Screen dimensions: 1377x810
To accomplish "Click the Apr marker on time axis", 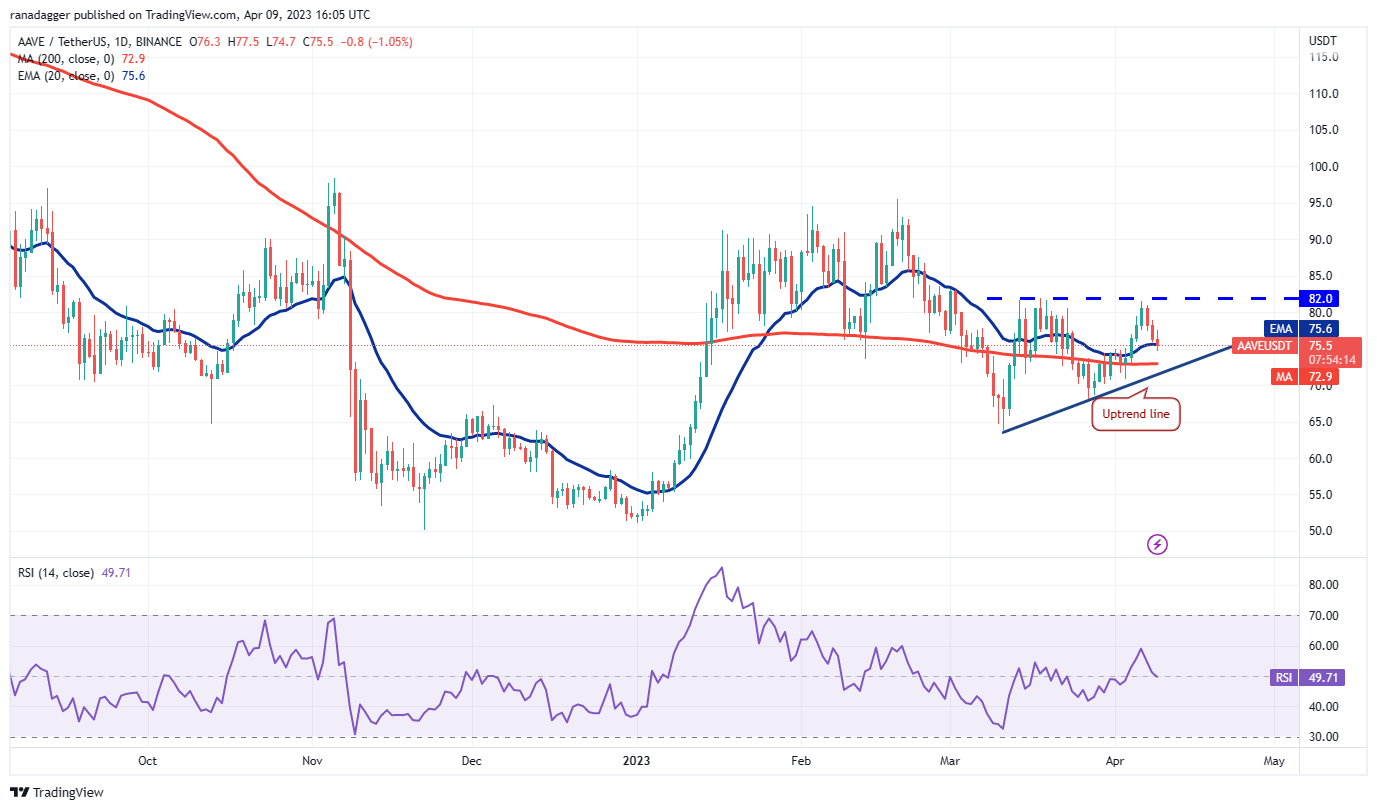I will (x=1114, y=761).
